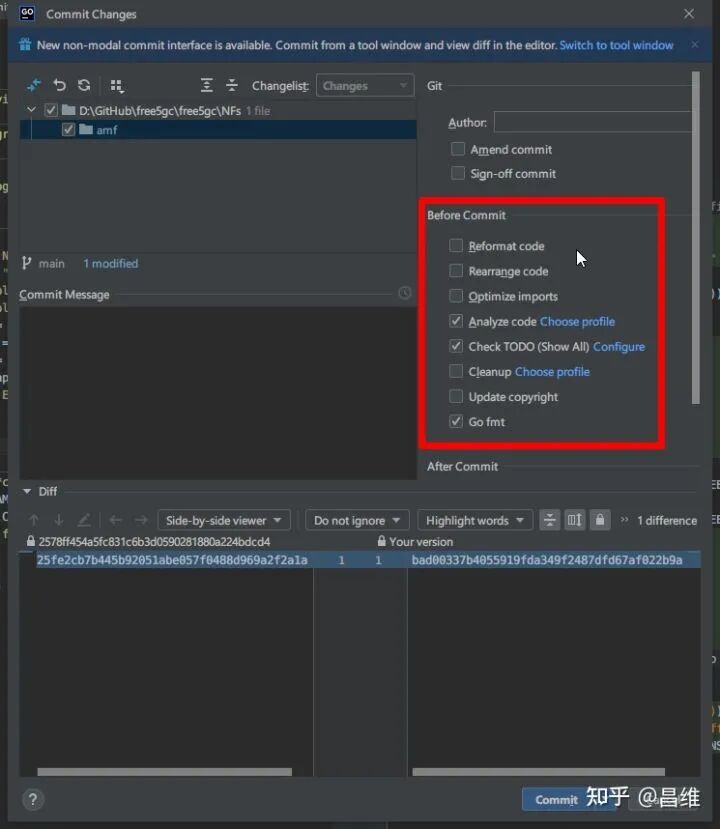This screenshot has height=829, width=720.
Task: Click the jump to source pencil icon
Action: coord(84,520)
